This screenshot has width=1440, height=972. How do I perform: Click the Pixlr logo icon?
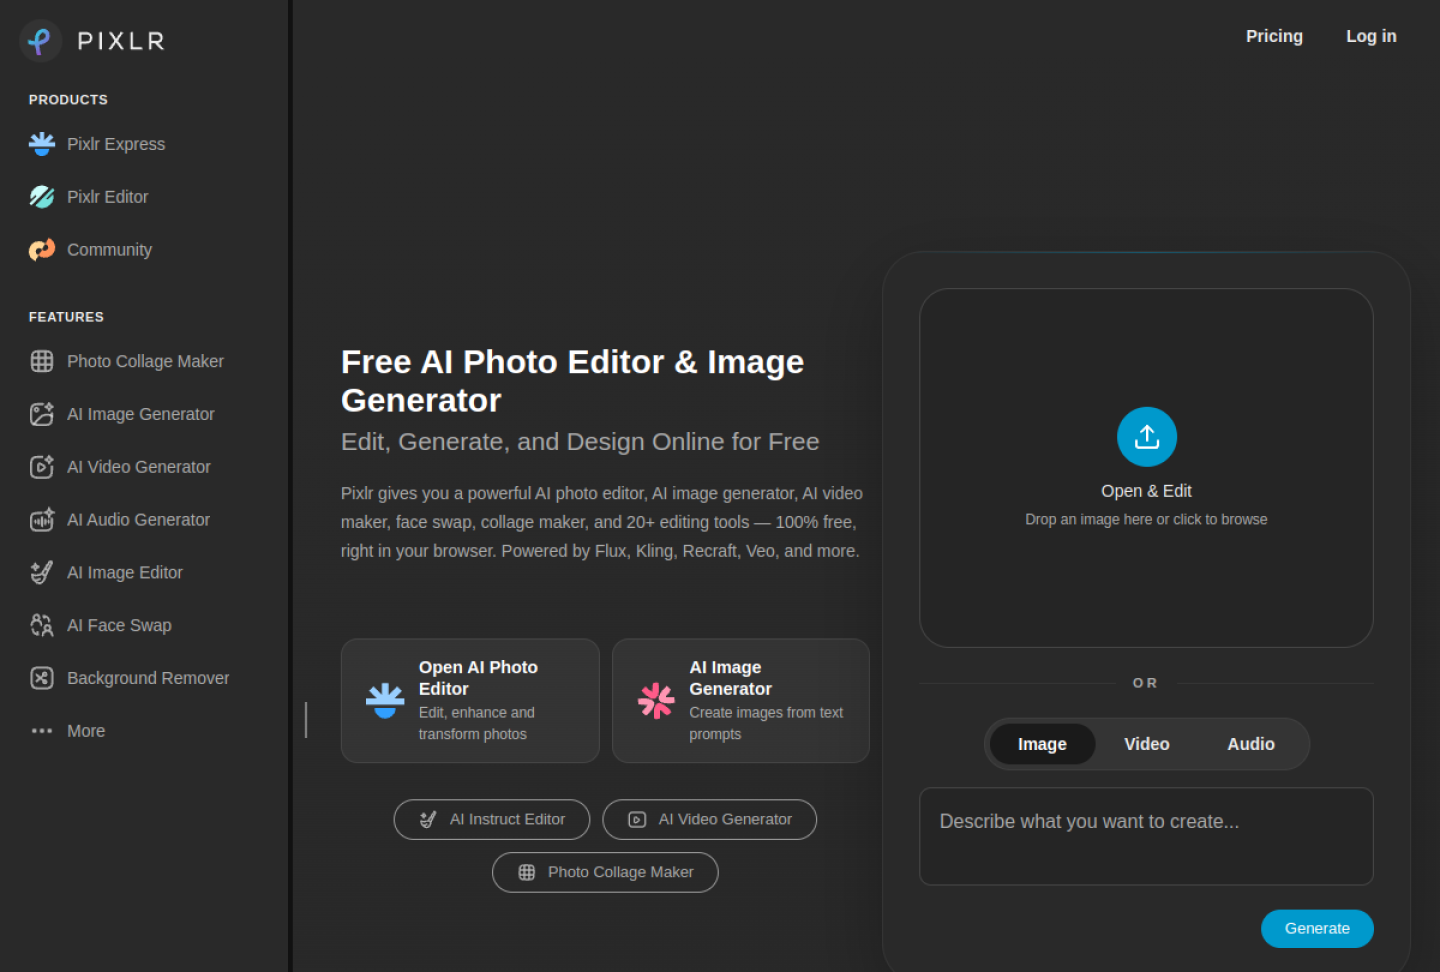41,41
